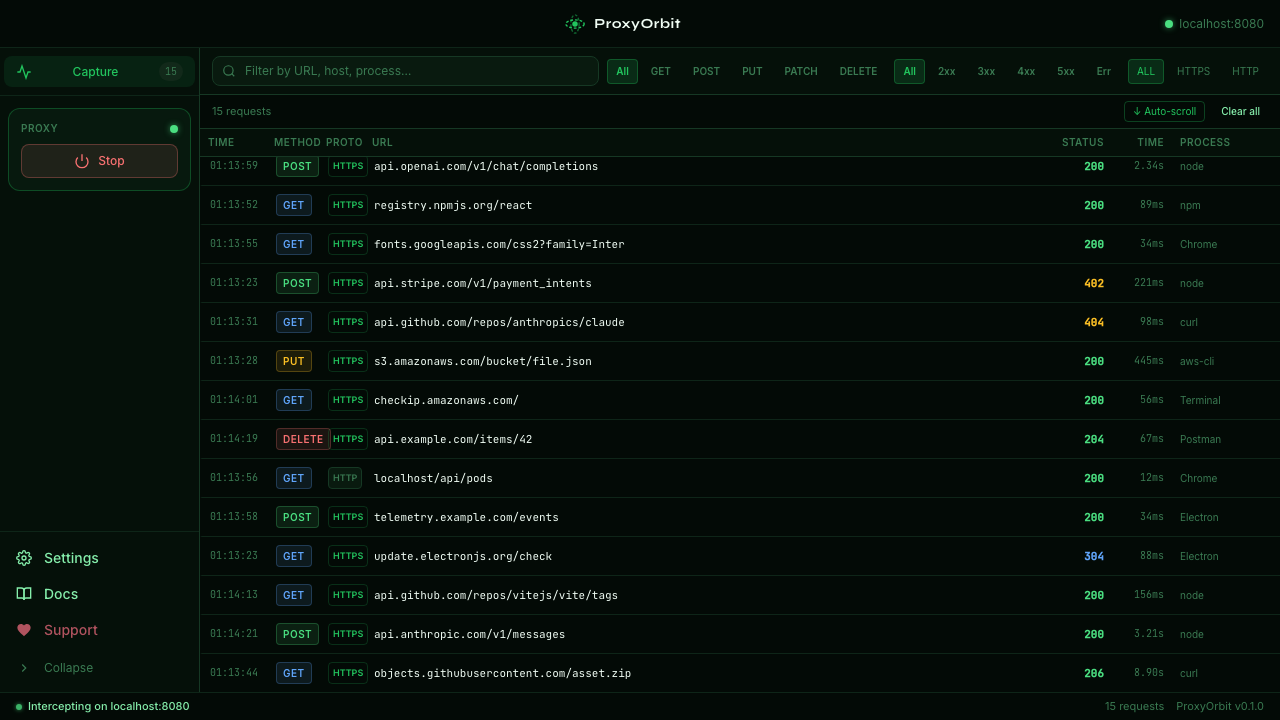
Task: Select the api.github.com/repos/vitejs/vite/tags request
Action: click(740, 595)
